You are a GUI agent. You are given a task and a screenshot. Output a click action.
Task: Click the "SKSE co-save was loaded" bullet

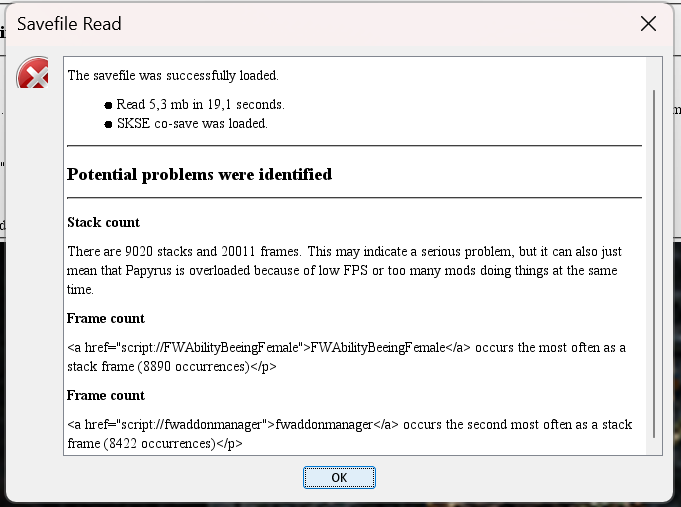[192, 124]
